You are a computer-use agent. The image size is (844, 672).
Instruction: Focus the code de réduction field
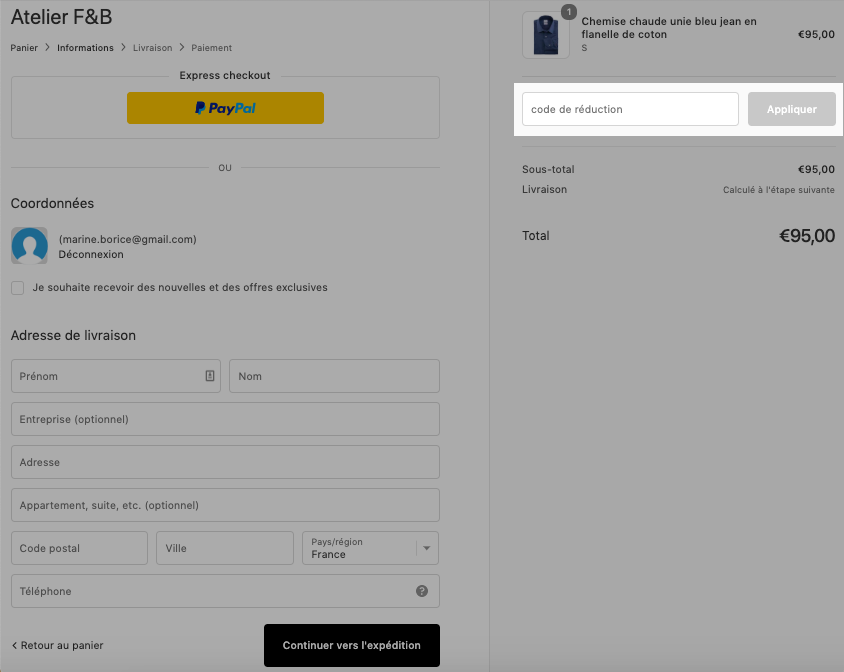tap(630, 109)
